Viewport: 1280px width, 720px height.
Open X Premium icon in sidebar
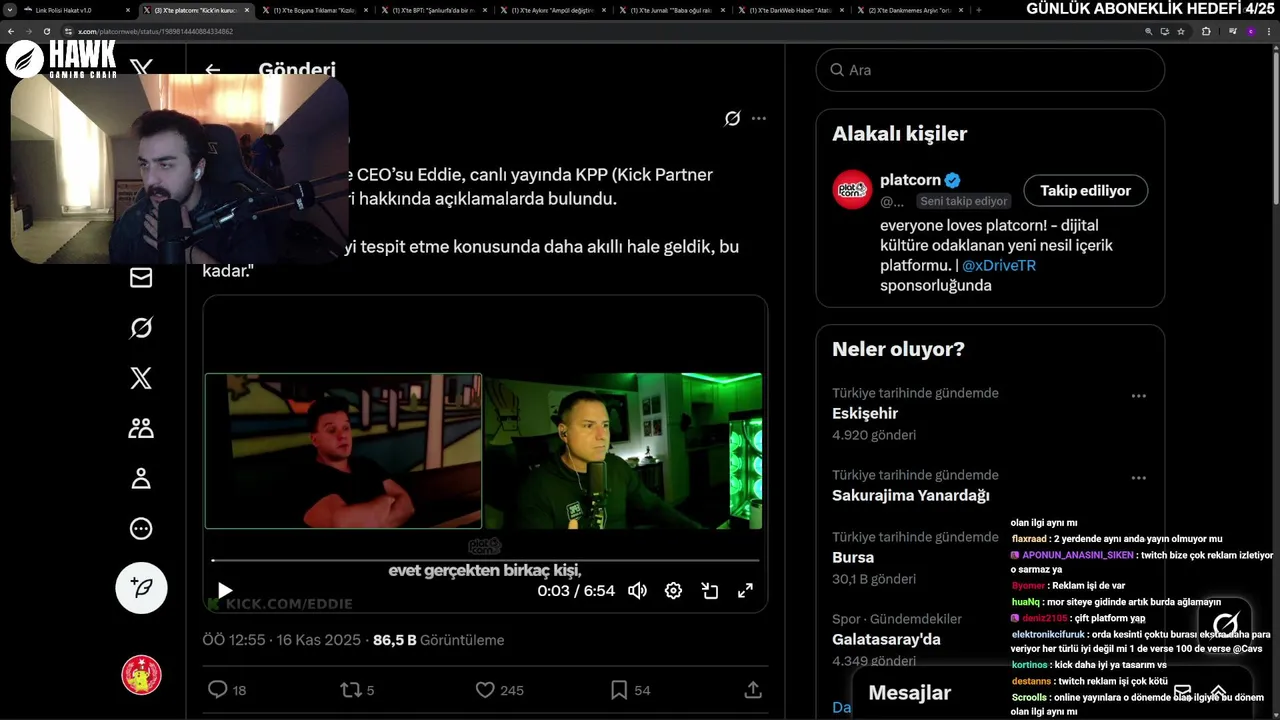pos(141,378)
